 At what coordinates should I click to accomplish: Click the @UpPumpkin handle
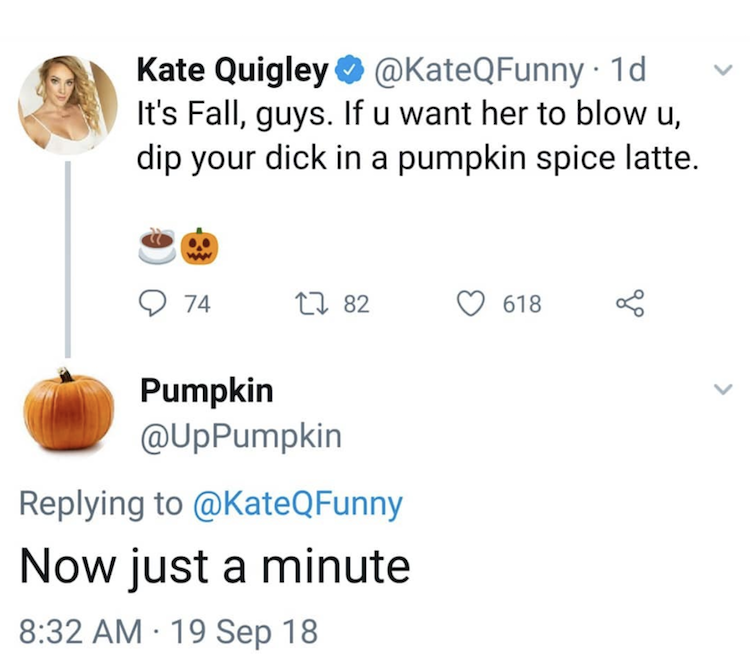(240, 436)
